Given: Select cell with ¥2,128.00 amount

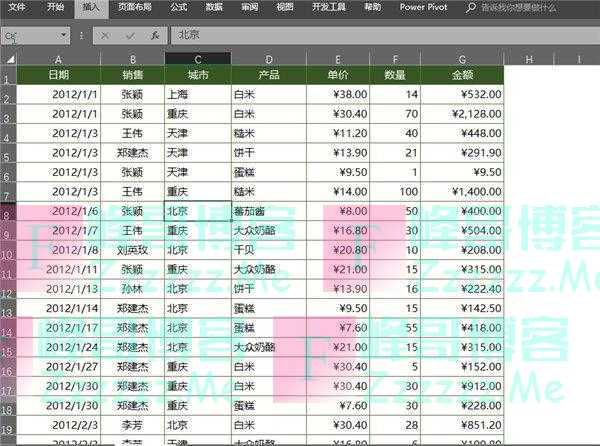Looking at the screenshot, I should (x=462, y=114).
